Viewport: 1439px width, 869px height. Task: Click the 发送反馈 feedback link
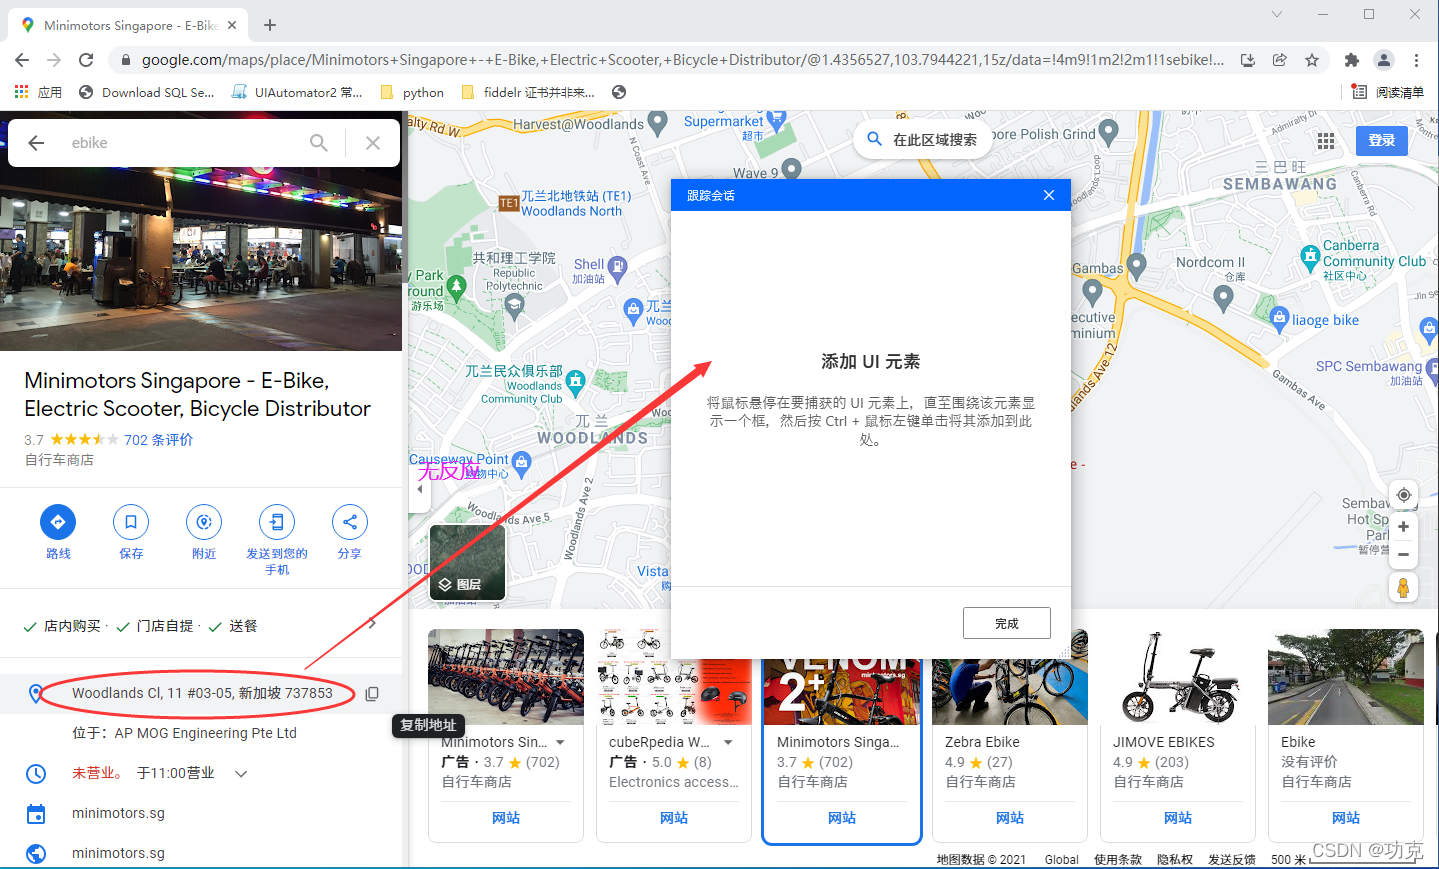1232,859
